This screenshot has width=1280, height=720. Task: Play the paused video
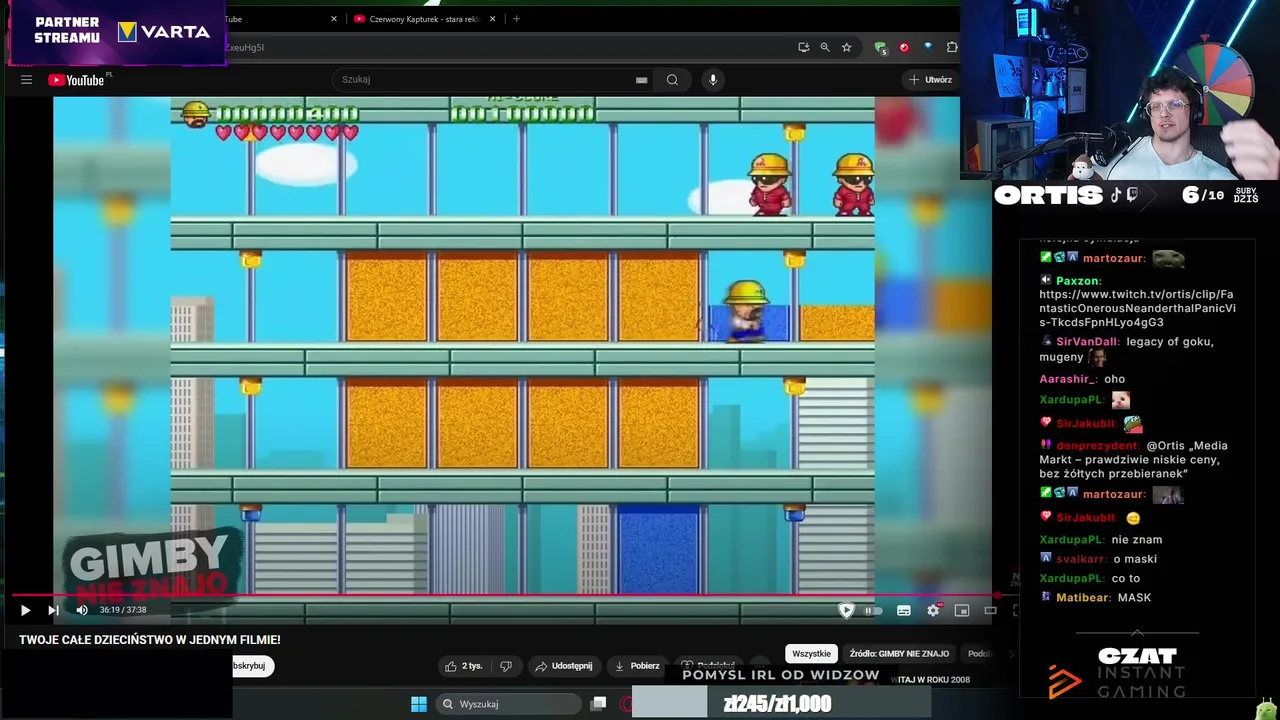tap(25, 610)
